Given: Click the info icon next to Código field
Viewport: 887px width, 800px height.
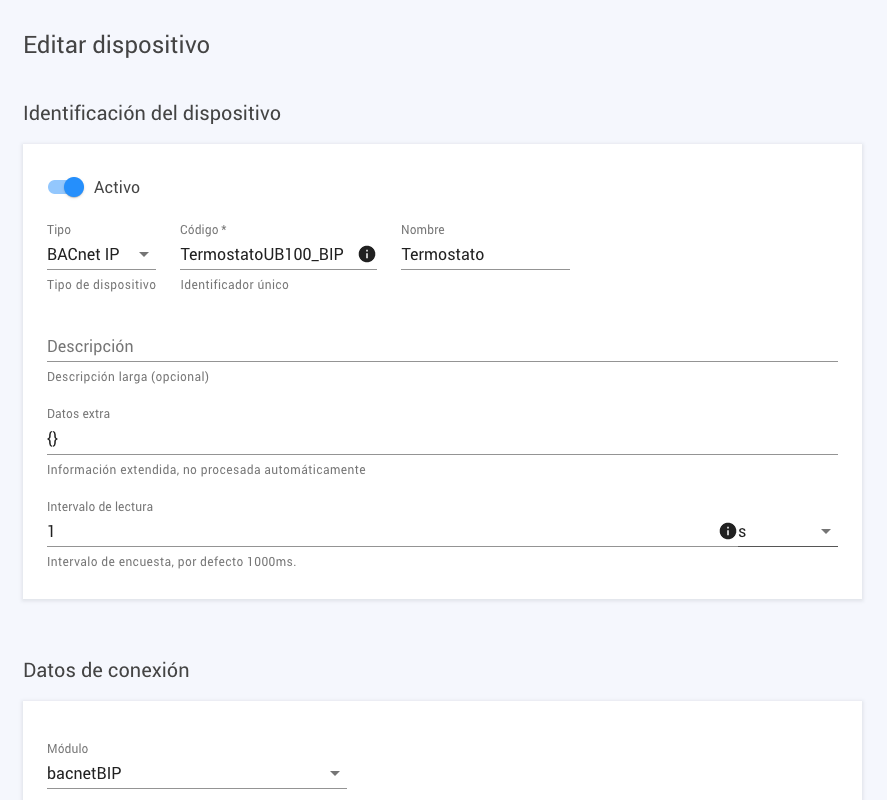Looking at the screenshot, I should tap(367, 254).
